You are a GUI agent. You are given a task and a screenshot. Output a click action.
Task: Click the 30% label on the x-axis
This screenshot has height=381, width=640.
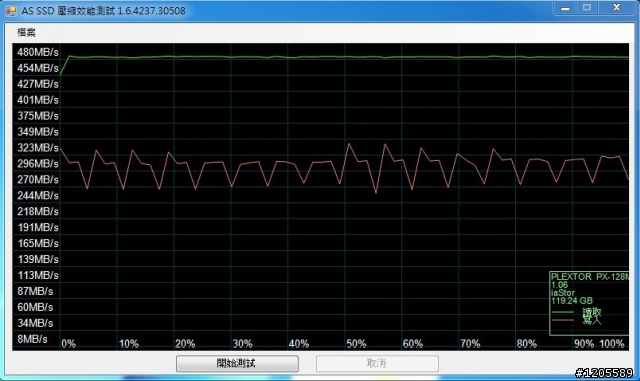point(242,344)
